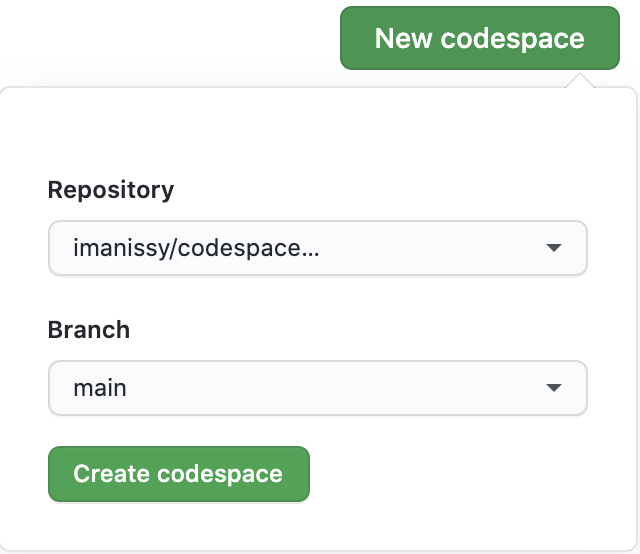Click the popover pointer below New codespace
Viewport: 640px width, 554px height.
pyautogui.click(x=580, y=80)
